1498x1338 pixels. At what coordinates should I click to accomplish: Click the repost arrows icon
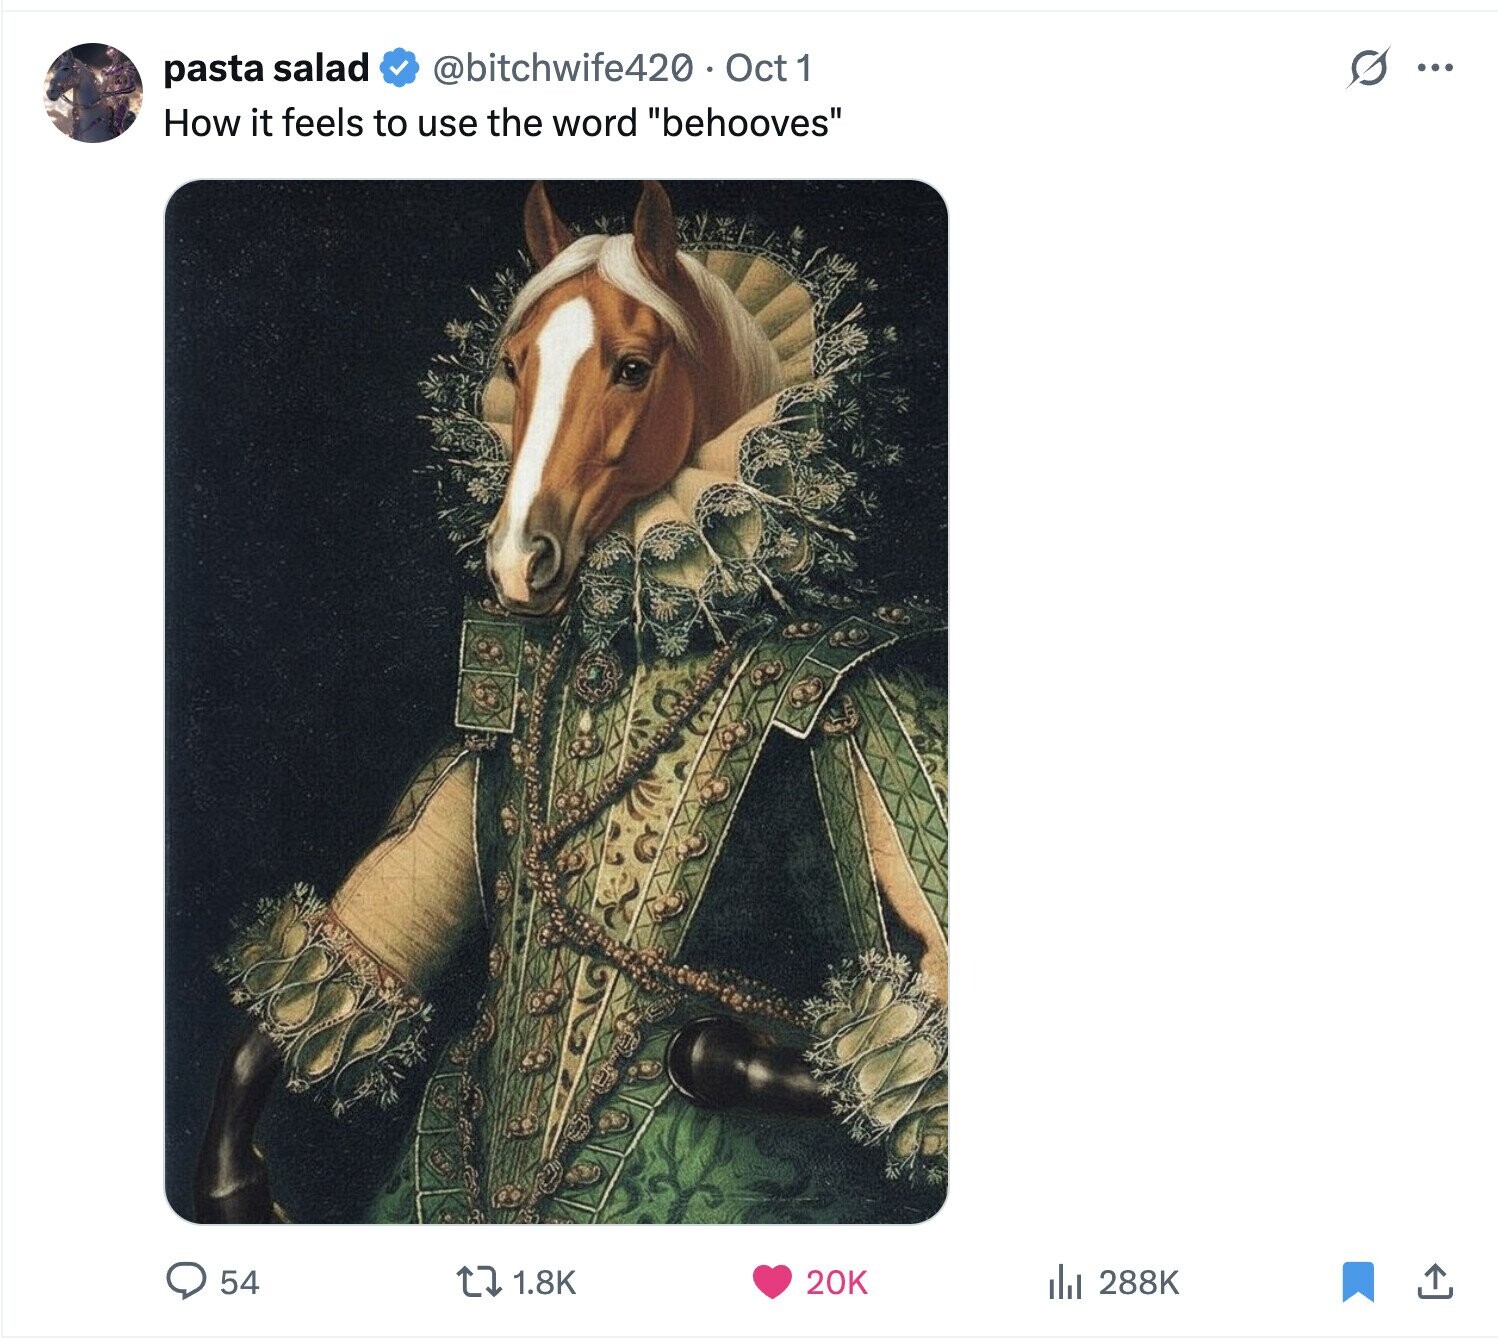[476, 1281]
